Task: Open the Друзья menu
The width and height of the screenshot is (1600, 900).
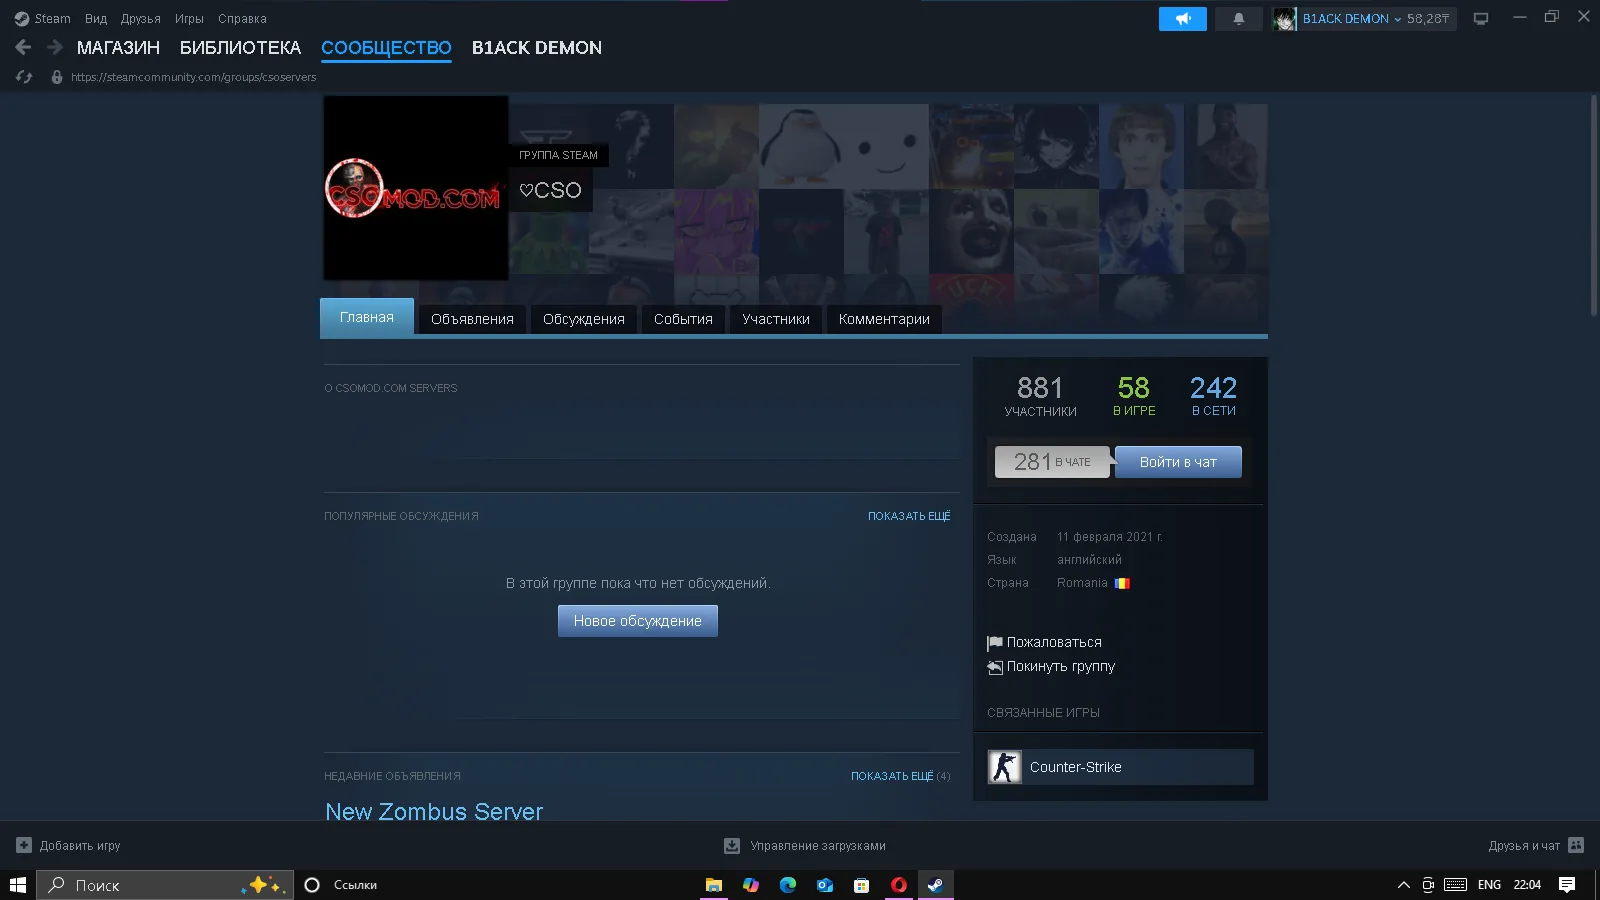Action: [141, 19]
